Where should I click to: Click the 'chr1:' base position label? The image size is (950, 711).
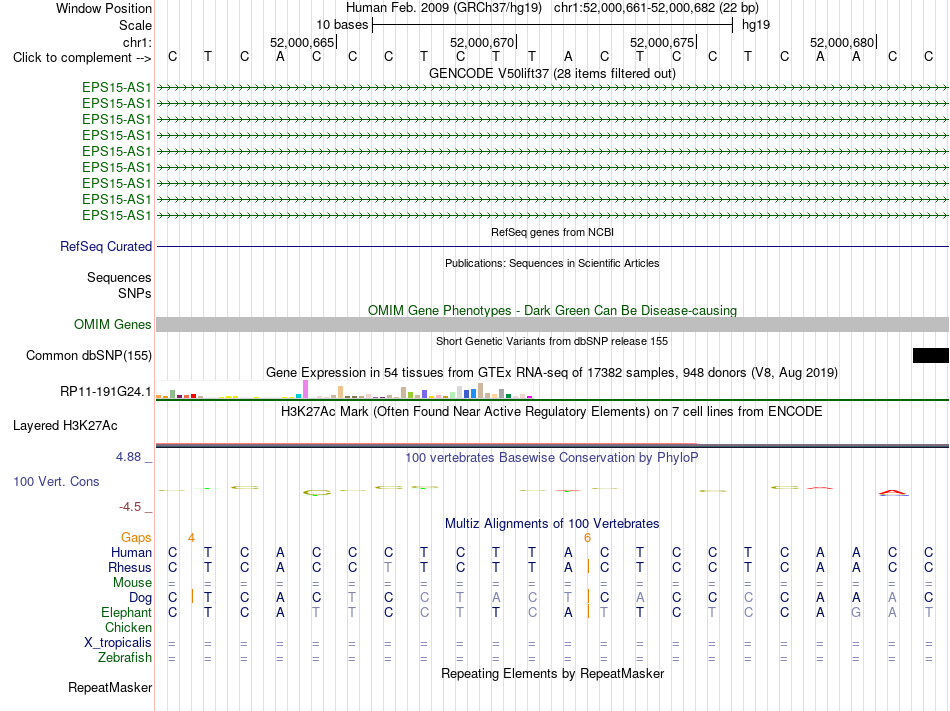pyautogui.click(x=137, y=42)
